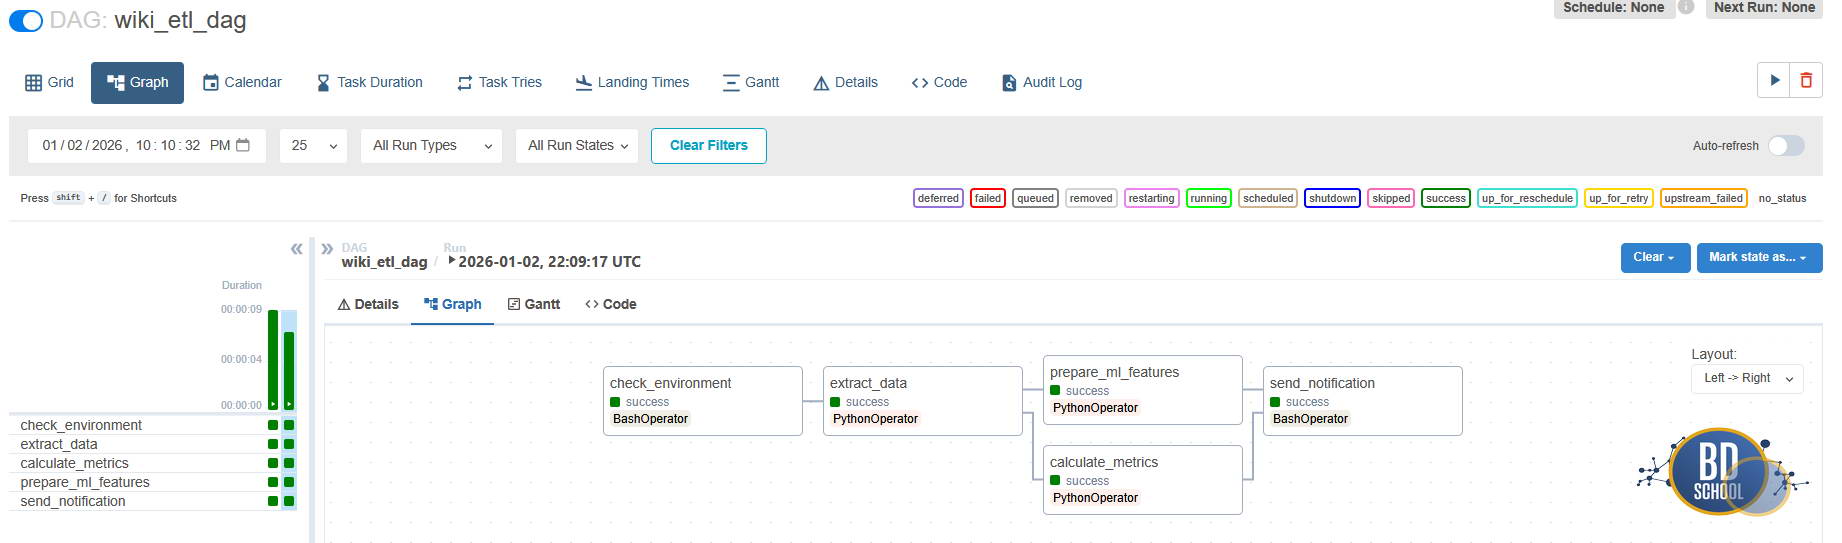
Task: Open the calendar picker in date field
Action: (243, 146)
